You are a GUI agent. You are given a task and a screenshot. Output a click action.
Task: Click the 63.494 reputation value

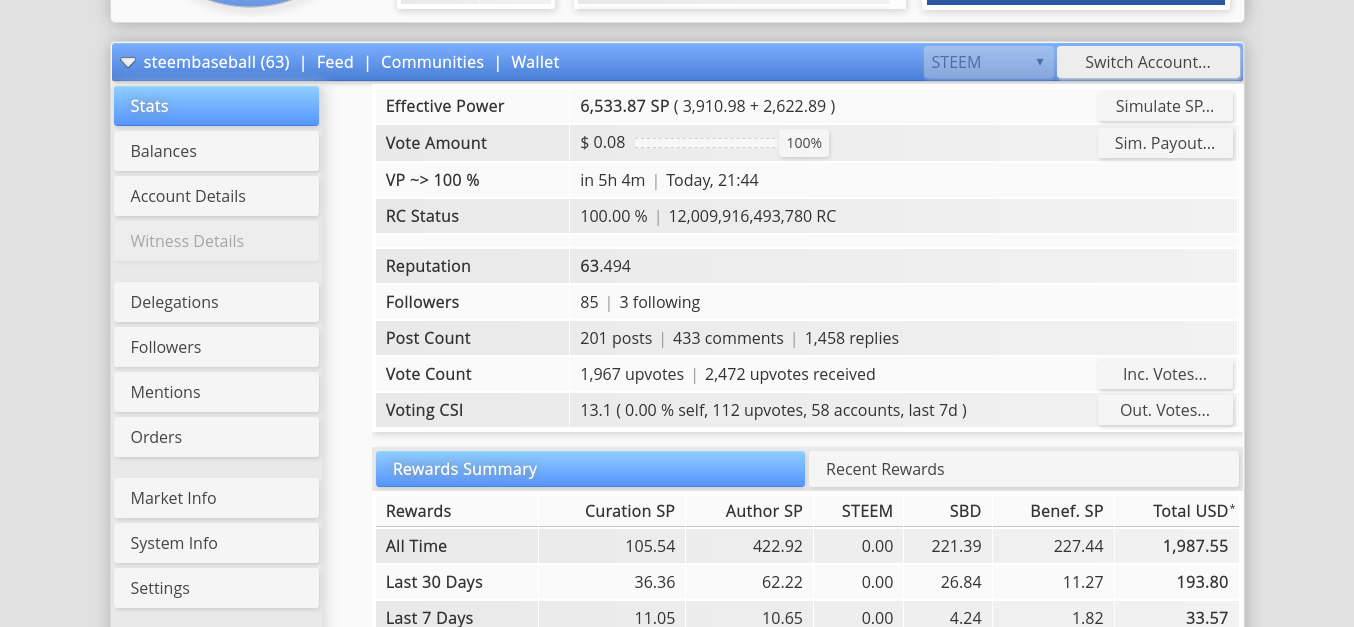[605, 266]
